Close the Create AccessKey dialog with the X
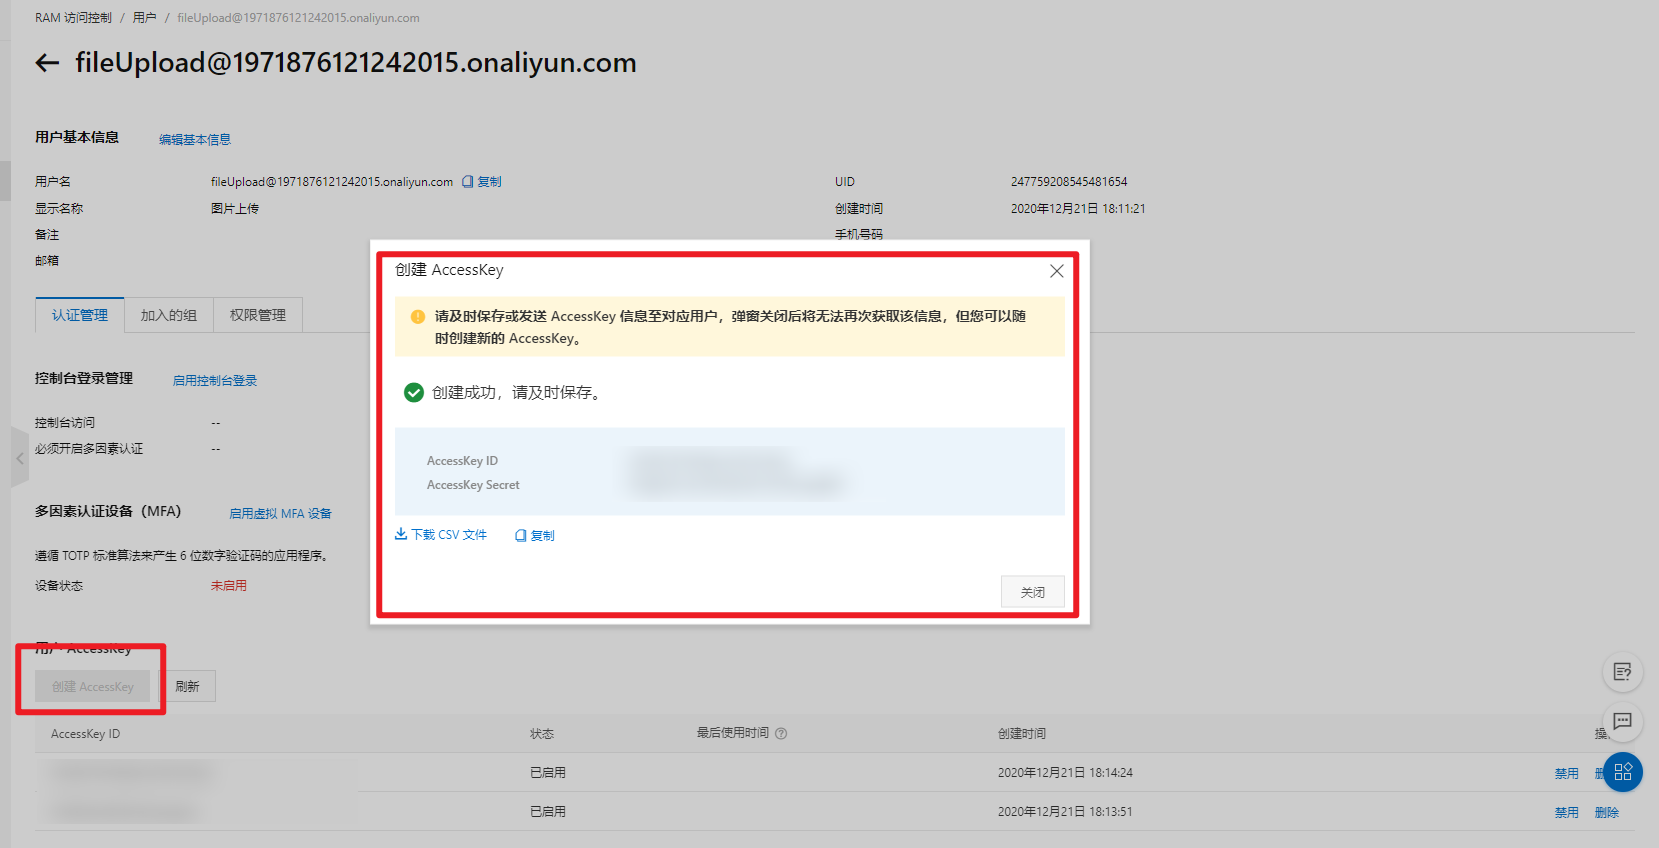The width and height of the screenshot is (1659, 848). coord(1056,271)
